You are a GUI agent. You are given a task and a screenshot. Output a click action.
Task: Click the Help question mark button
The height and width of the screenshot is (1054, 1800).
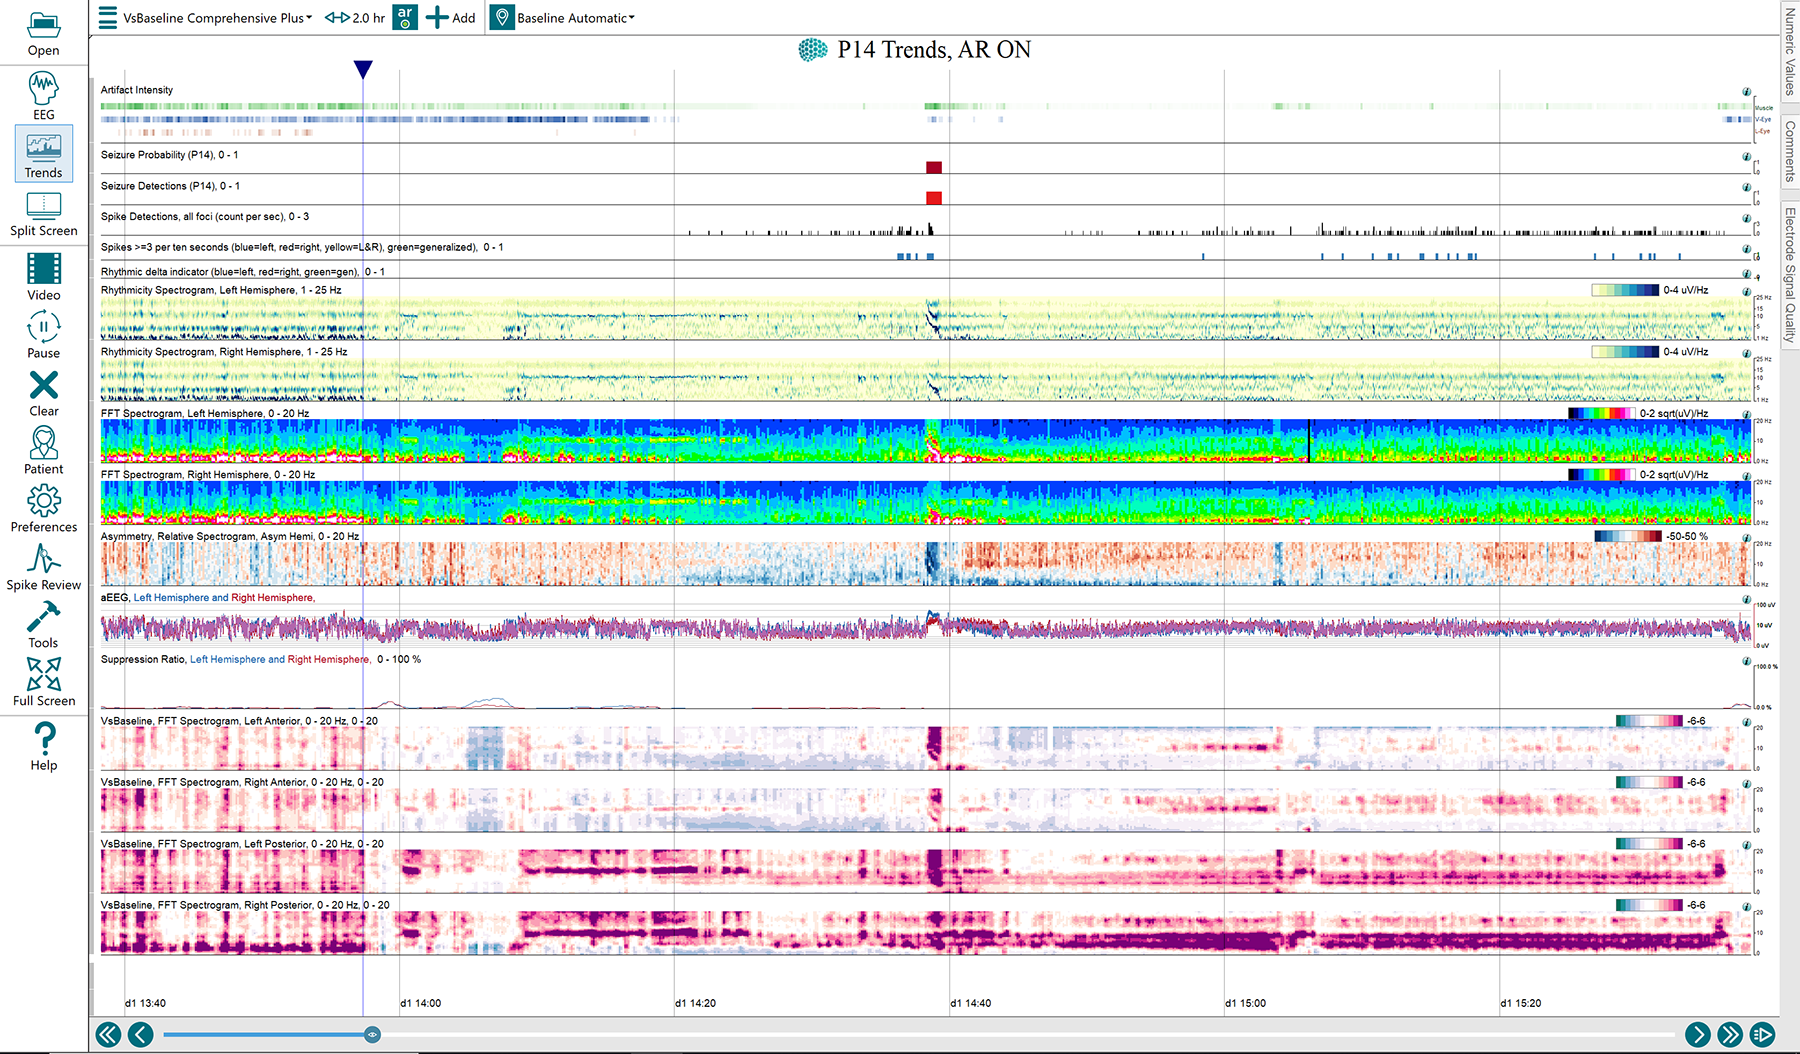pyautogui.click(x=43, y=746)
